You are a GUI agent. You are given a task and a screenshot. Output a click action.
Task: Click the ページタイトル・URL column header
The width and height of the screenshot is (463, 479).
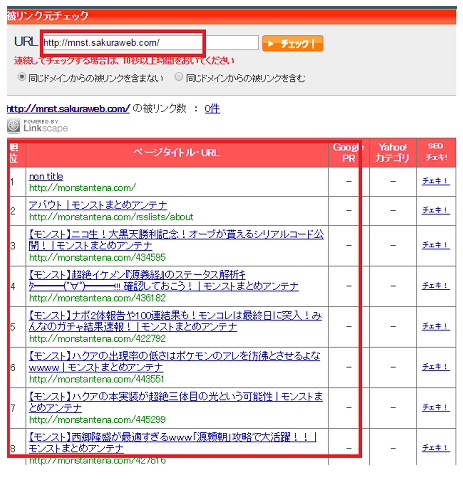click(x=177, y=153)
